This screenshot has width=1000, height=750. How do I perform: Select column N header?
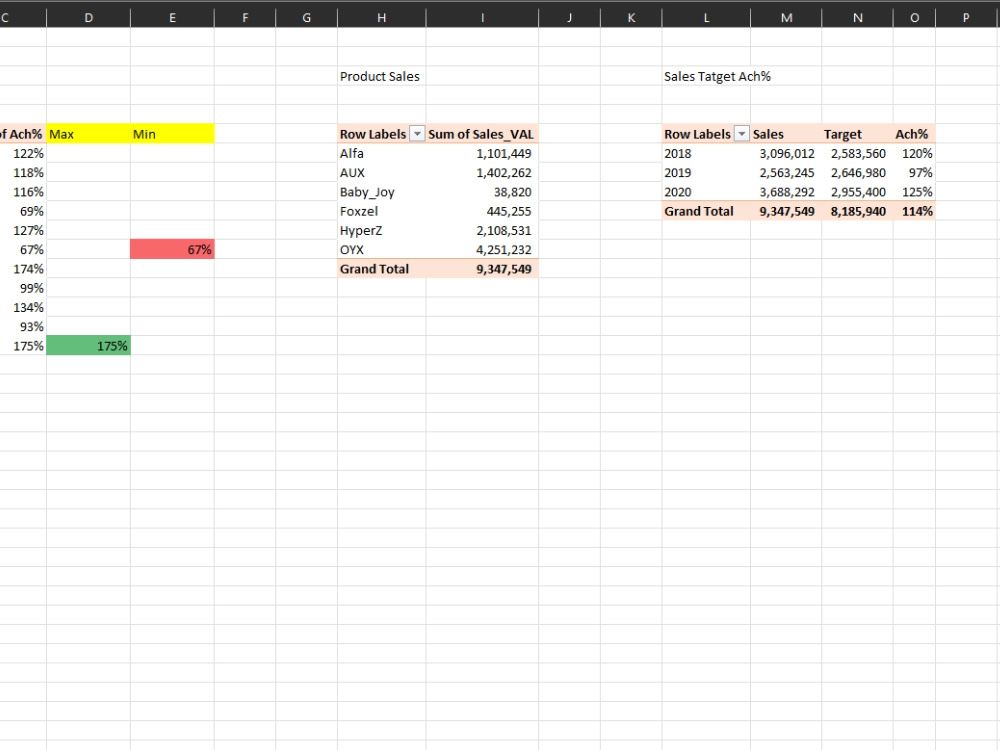coord(858,18)
